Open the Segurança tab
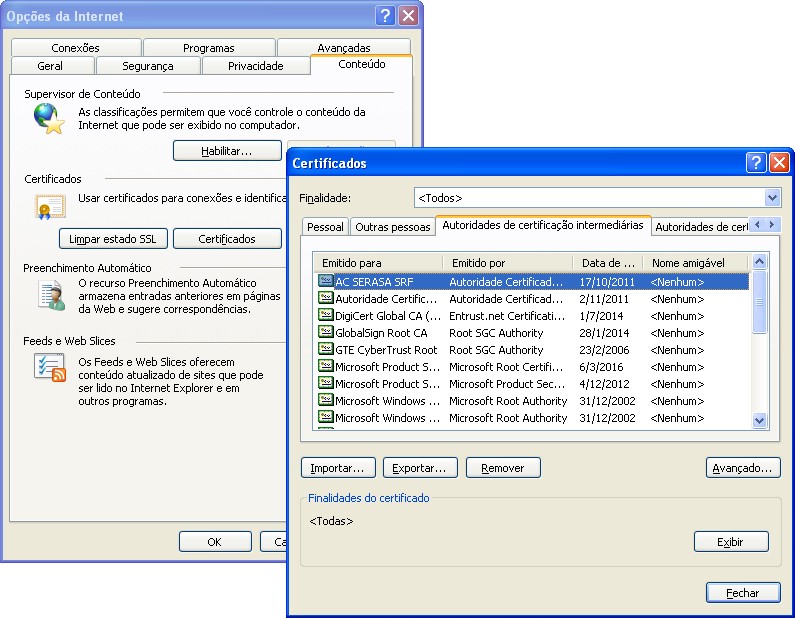The height and width of the screenshot is (618, 795). pos(148,66)
